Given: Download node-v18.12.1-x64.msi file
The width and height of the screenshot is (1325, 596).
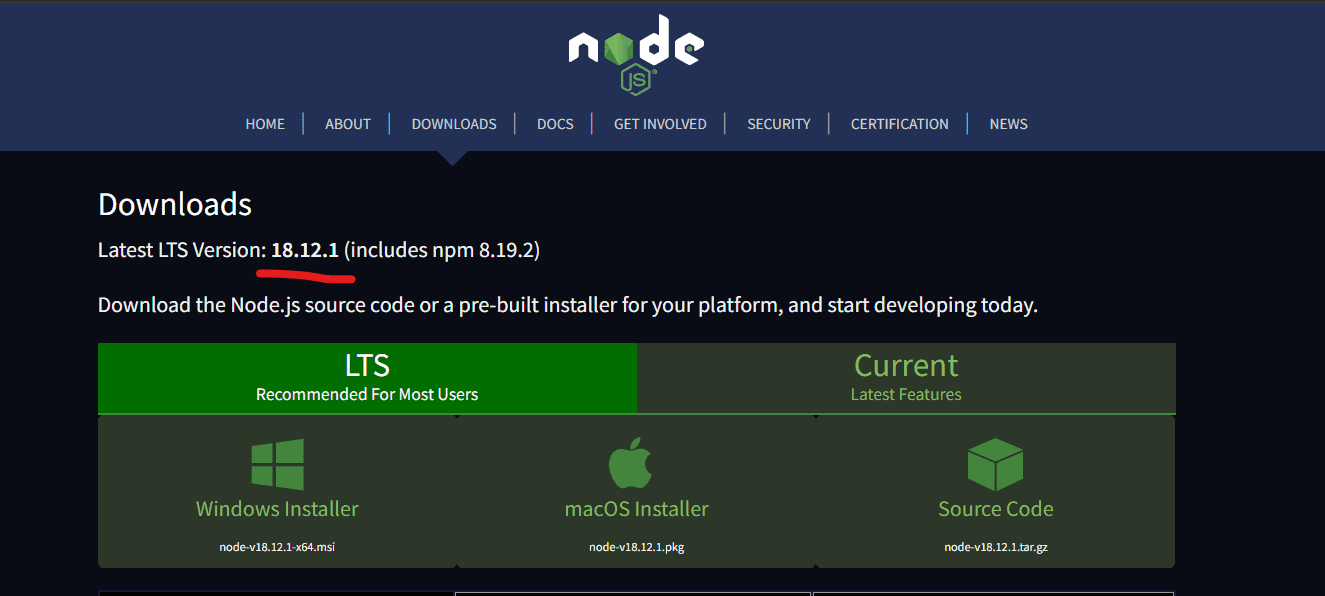Looking at the screenshot, I should coord(277,547).
